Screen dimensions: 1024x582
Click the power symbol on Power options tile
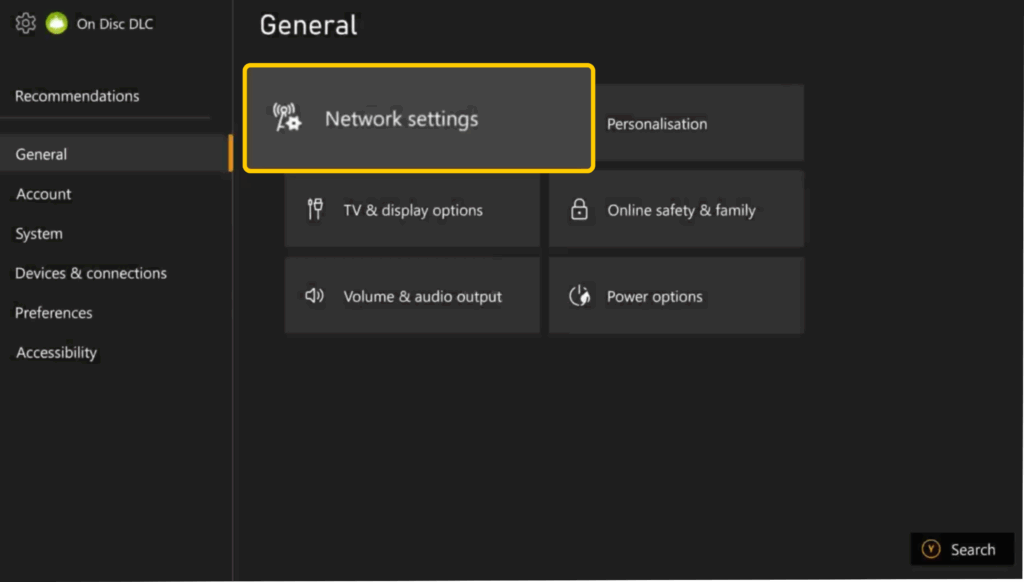[x=579, y=295]
